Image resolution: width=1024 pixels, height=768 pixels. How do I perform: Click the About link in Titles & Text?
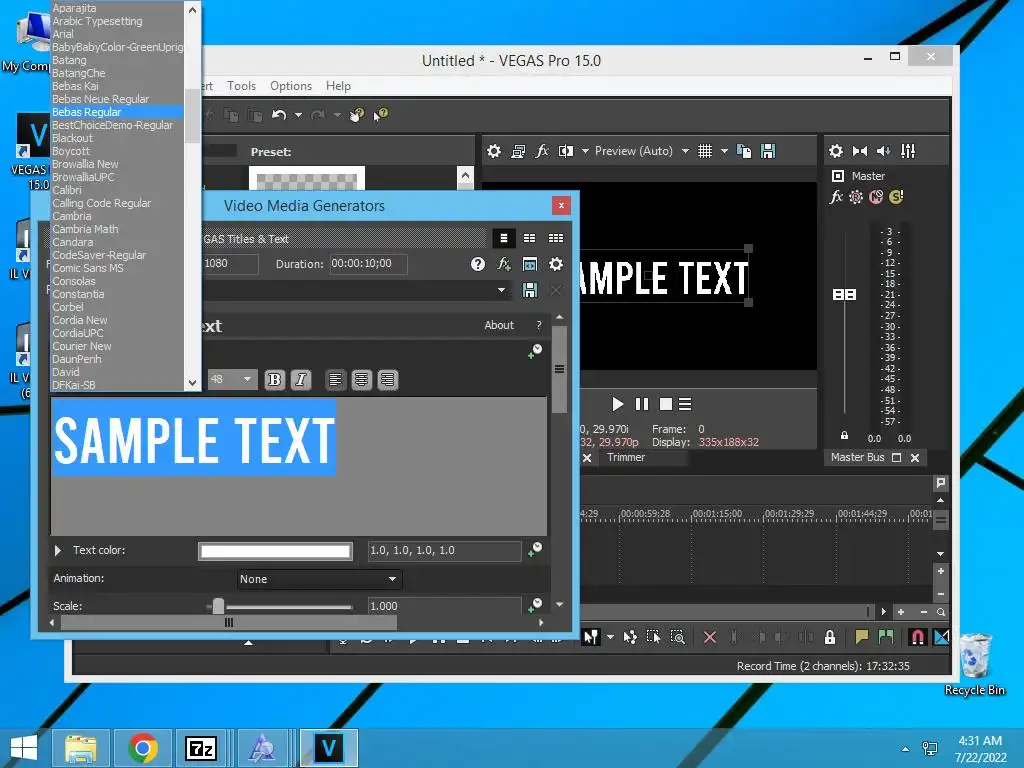[499, 325]
